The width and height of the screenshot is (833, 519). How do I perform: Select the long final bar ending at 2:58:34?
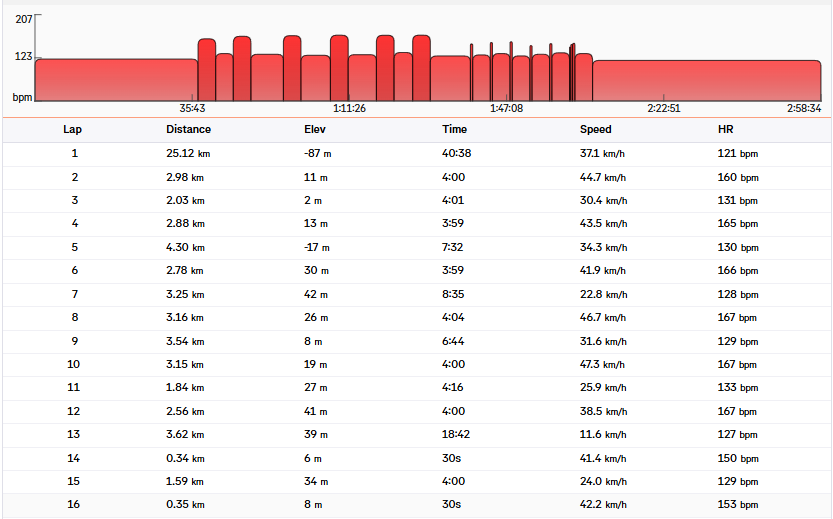point(707,80)
